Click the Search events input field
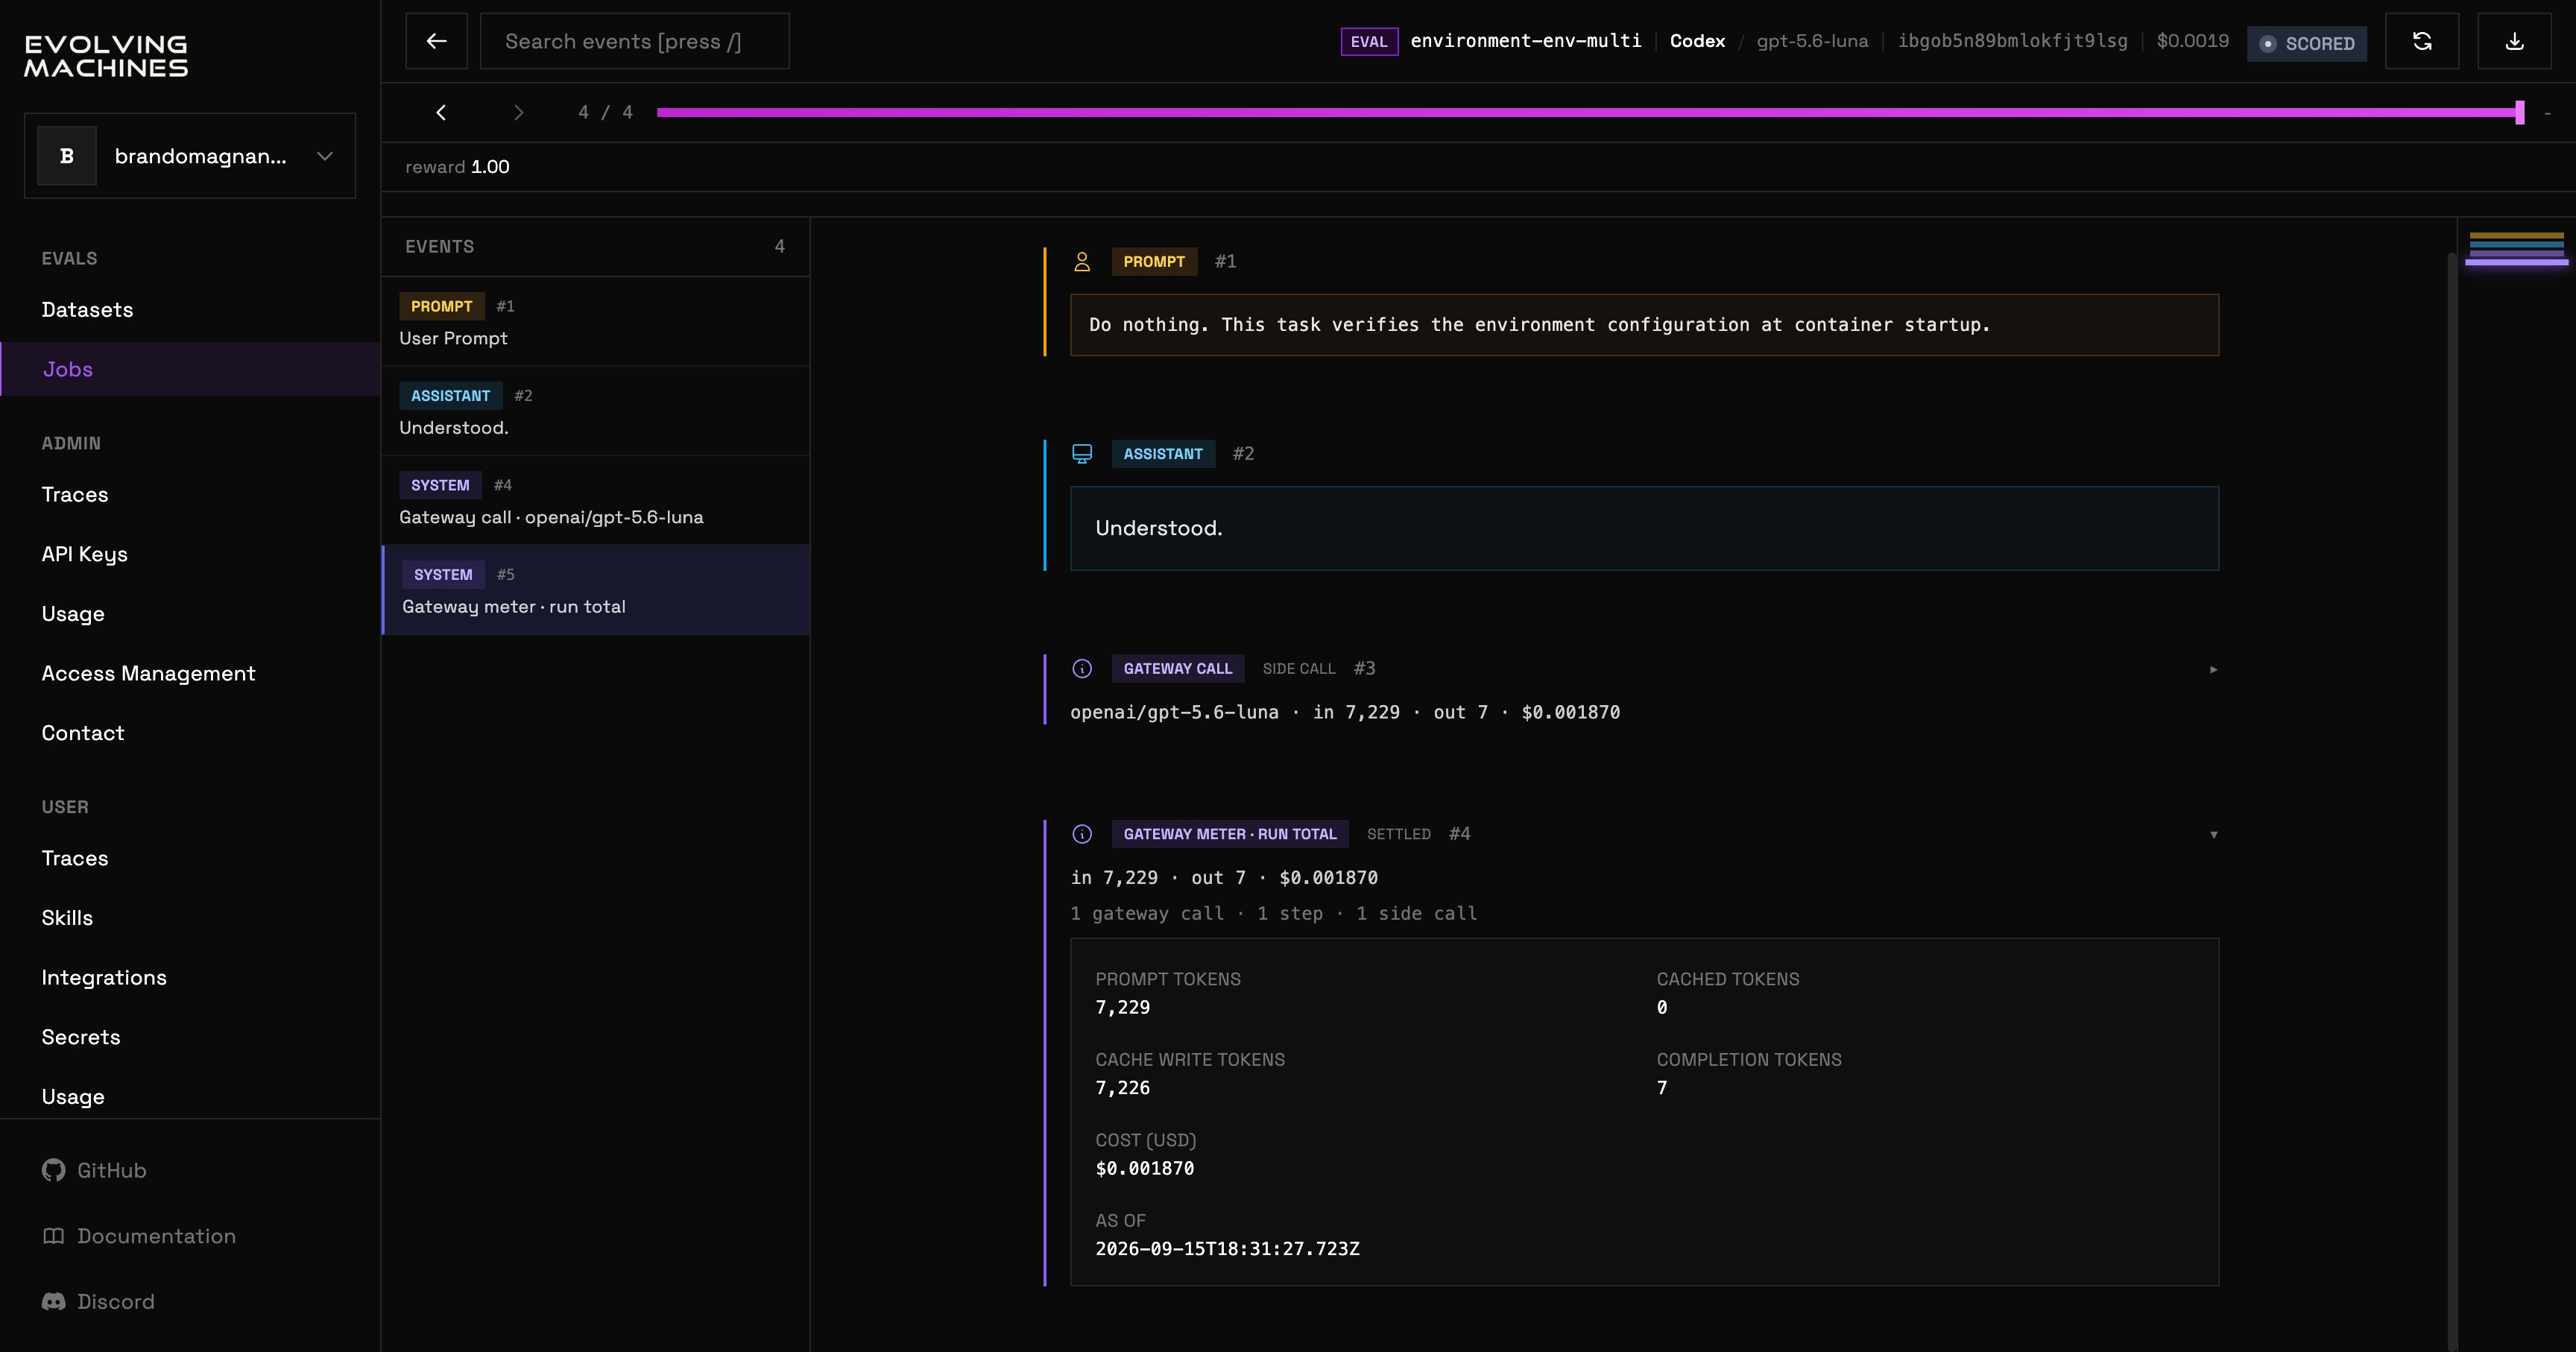2576x1352 pixels. [634, 41]
